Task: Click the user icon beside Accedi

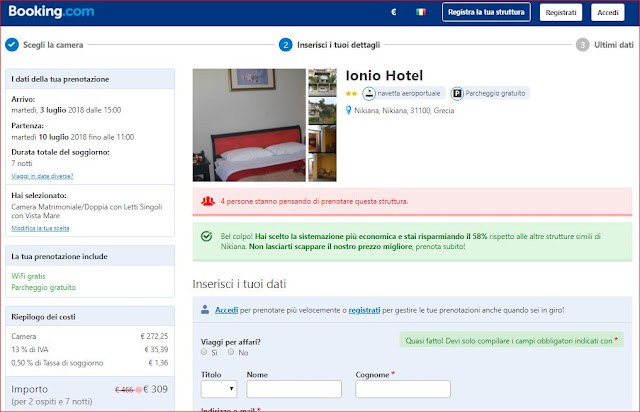Action: coord(205,310)
